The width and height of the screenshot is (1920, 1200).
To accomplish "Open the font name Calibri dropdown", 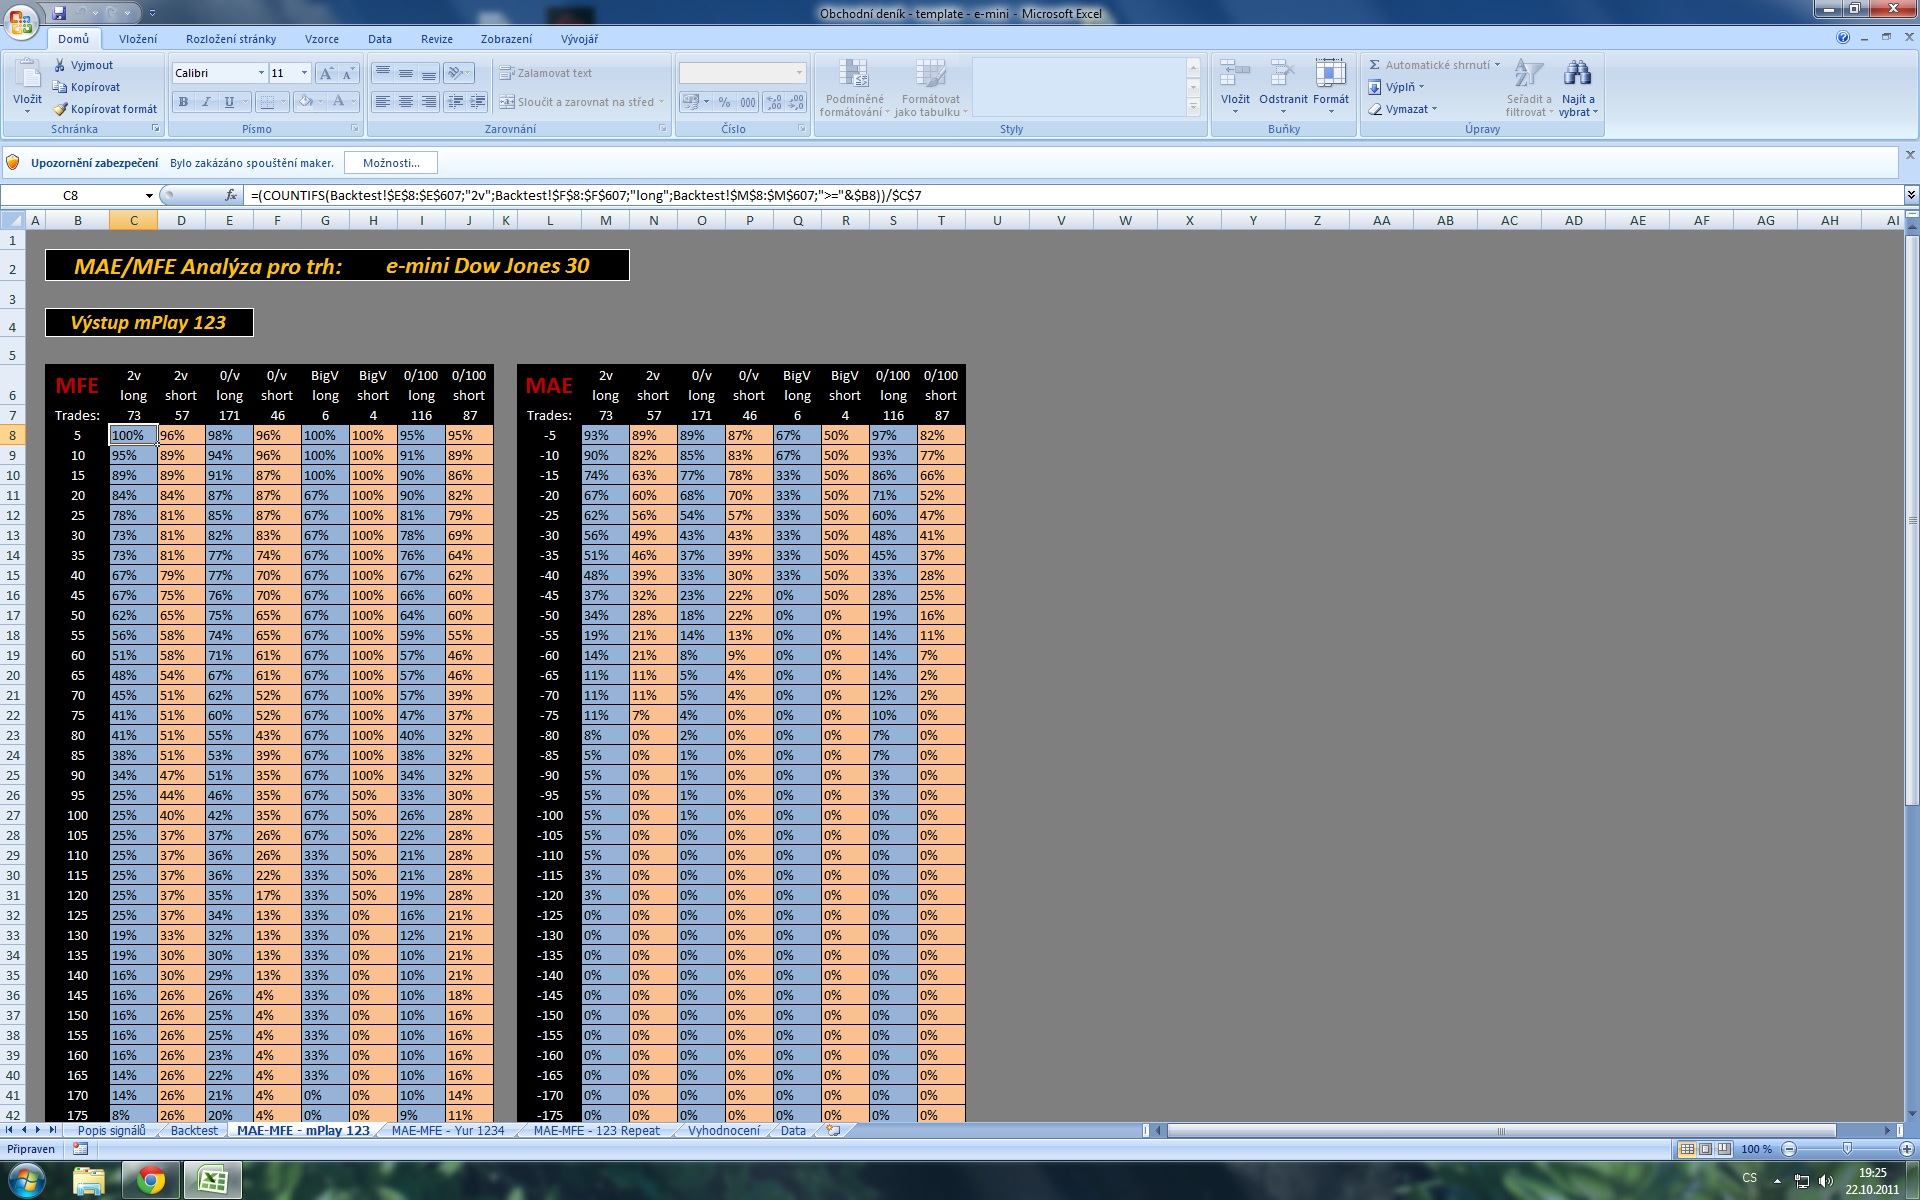I will pos(261,73).
